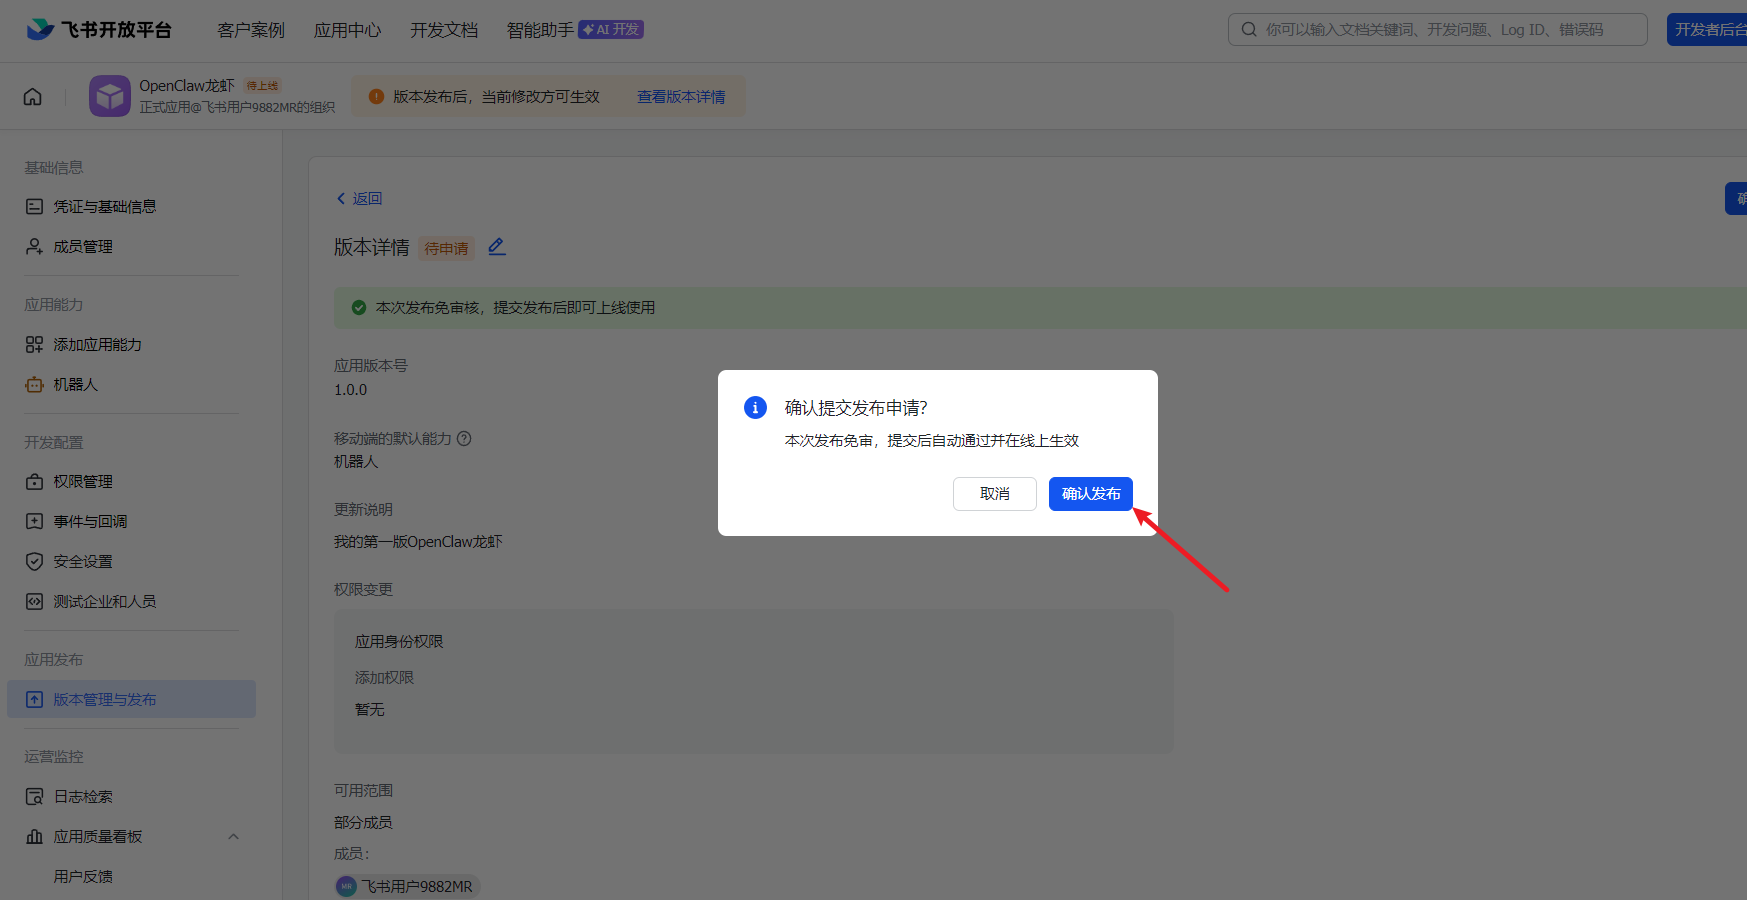Click the 飞书开放平台 logo

click(x=99, y=29)
